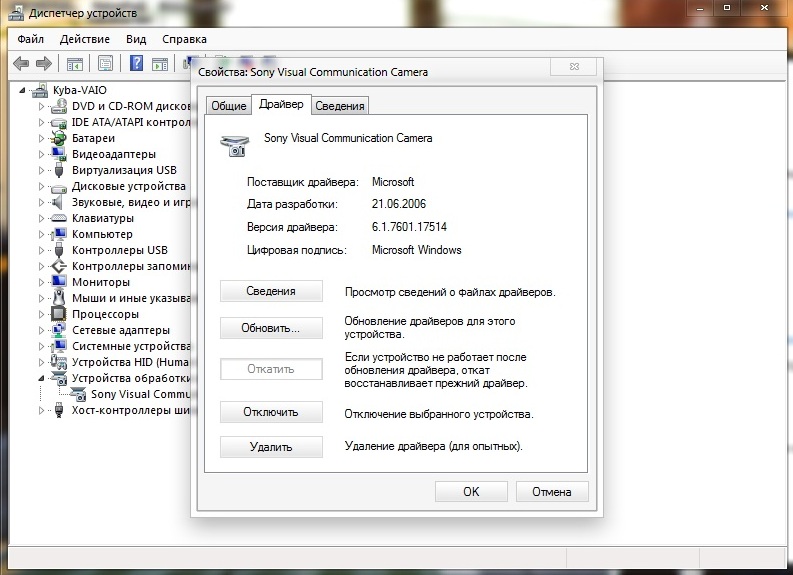Click the Back arrow in toolbar

(x=21, y=64)
